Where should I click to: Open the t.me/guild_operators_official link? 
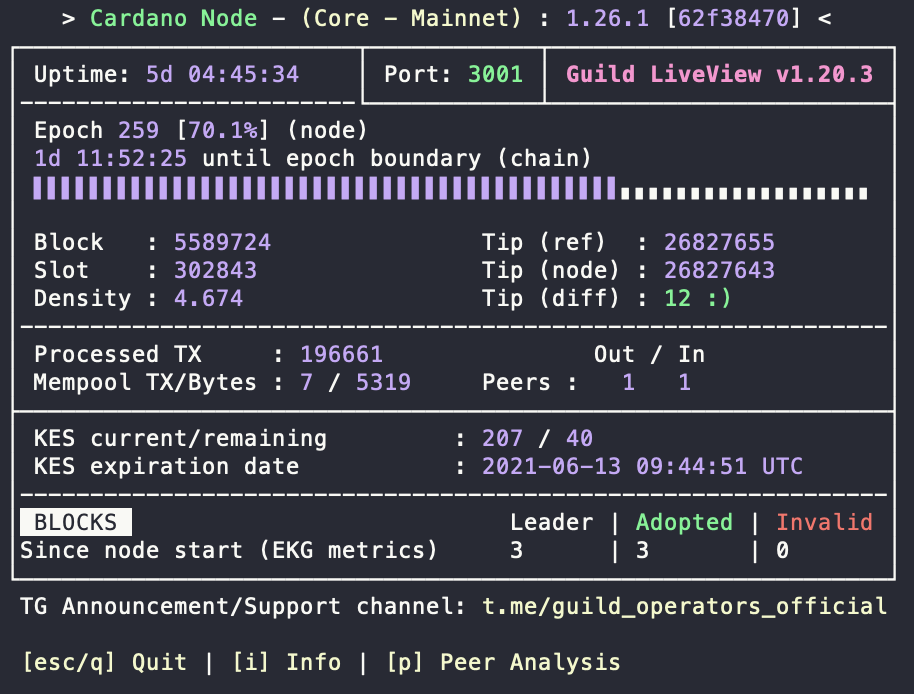[685, 607]
